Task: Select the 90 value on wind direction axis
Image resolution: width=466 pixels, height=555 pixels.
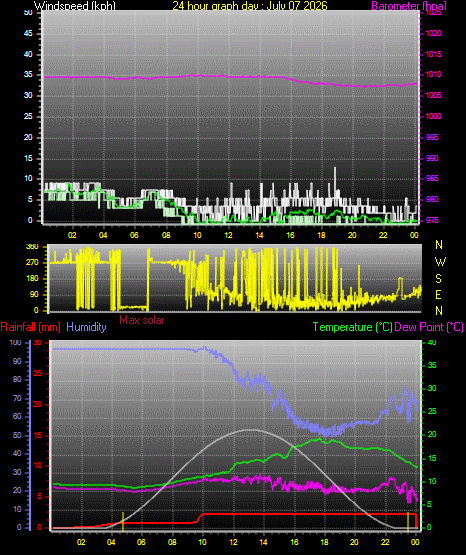Action: [34, 294]
